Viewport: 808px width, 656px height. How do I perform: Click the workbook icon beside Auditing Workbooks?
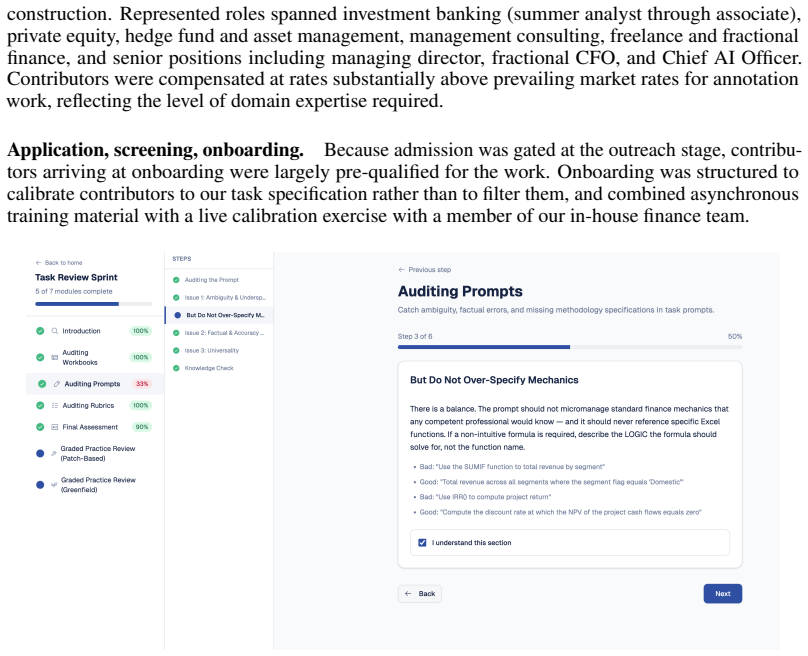click(55, 358)
